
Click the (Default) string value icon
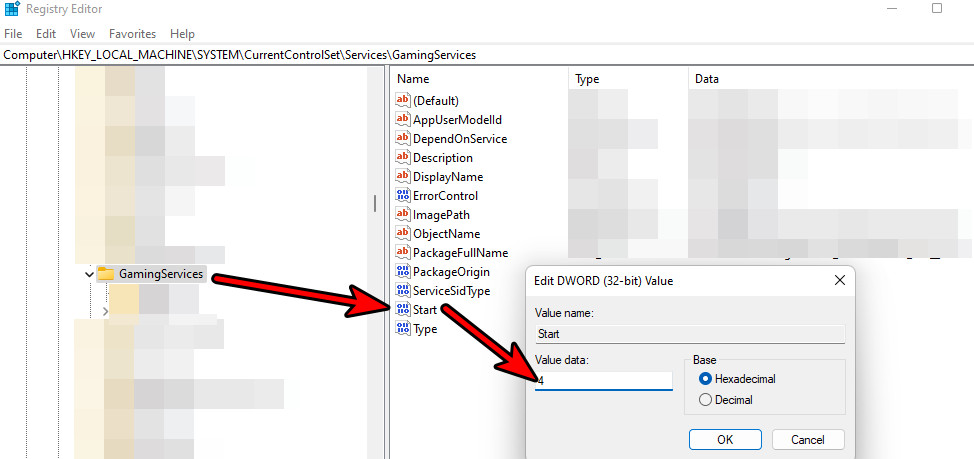(x=403, y=100)
